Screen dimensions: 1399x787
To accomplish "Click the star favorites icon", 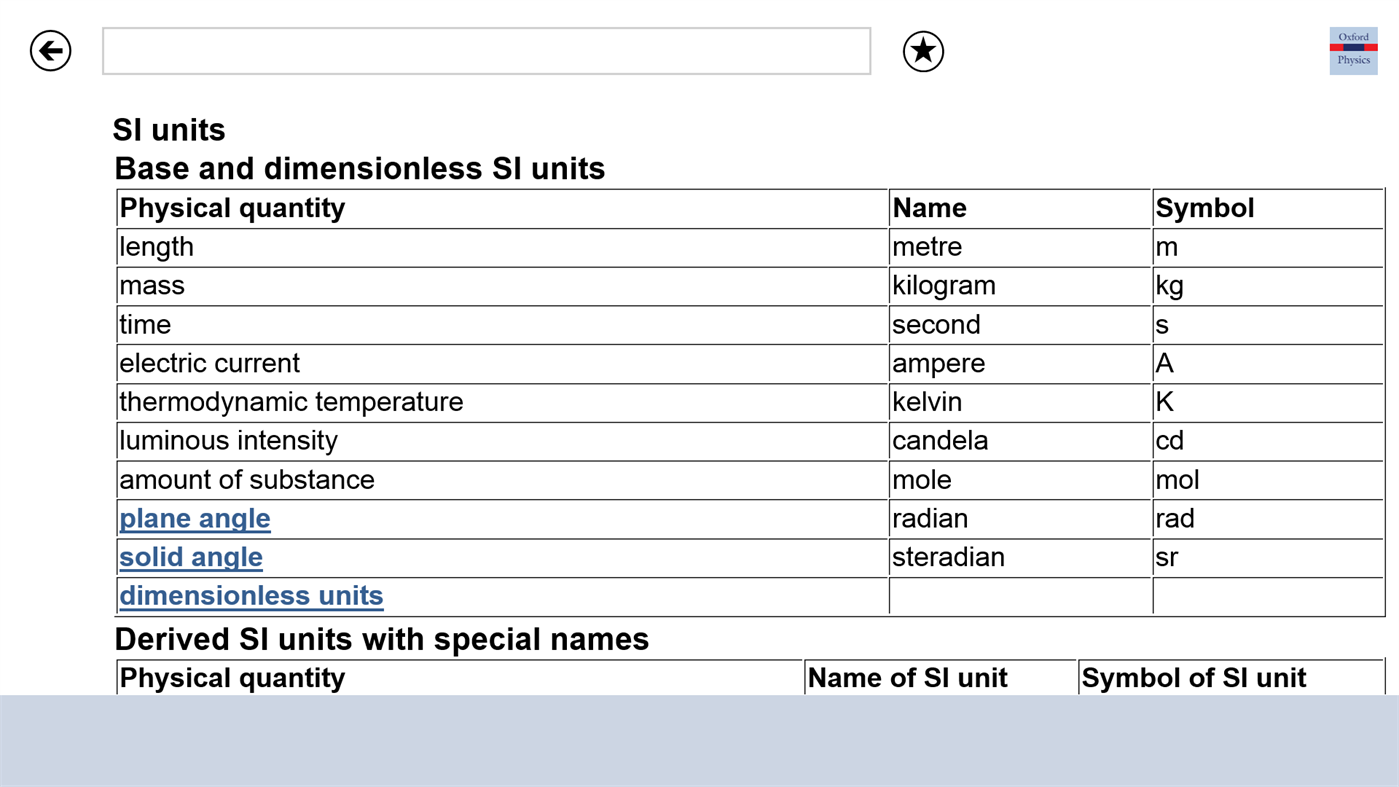I will (920, 49).
